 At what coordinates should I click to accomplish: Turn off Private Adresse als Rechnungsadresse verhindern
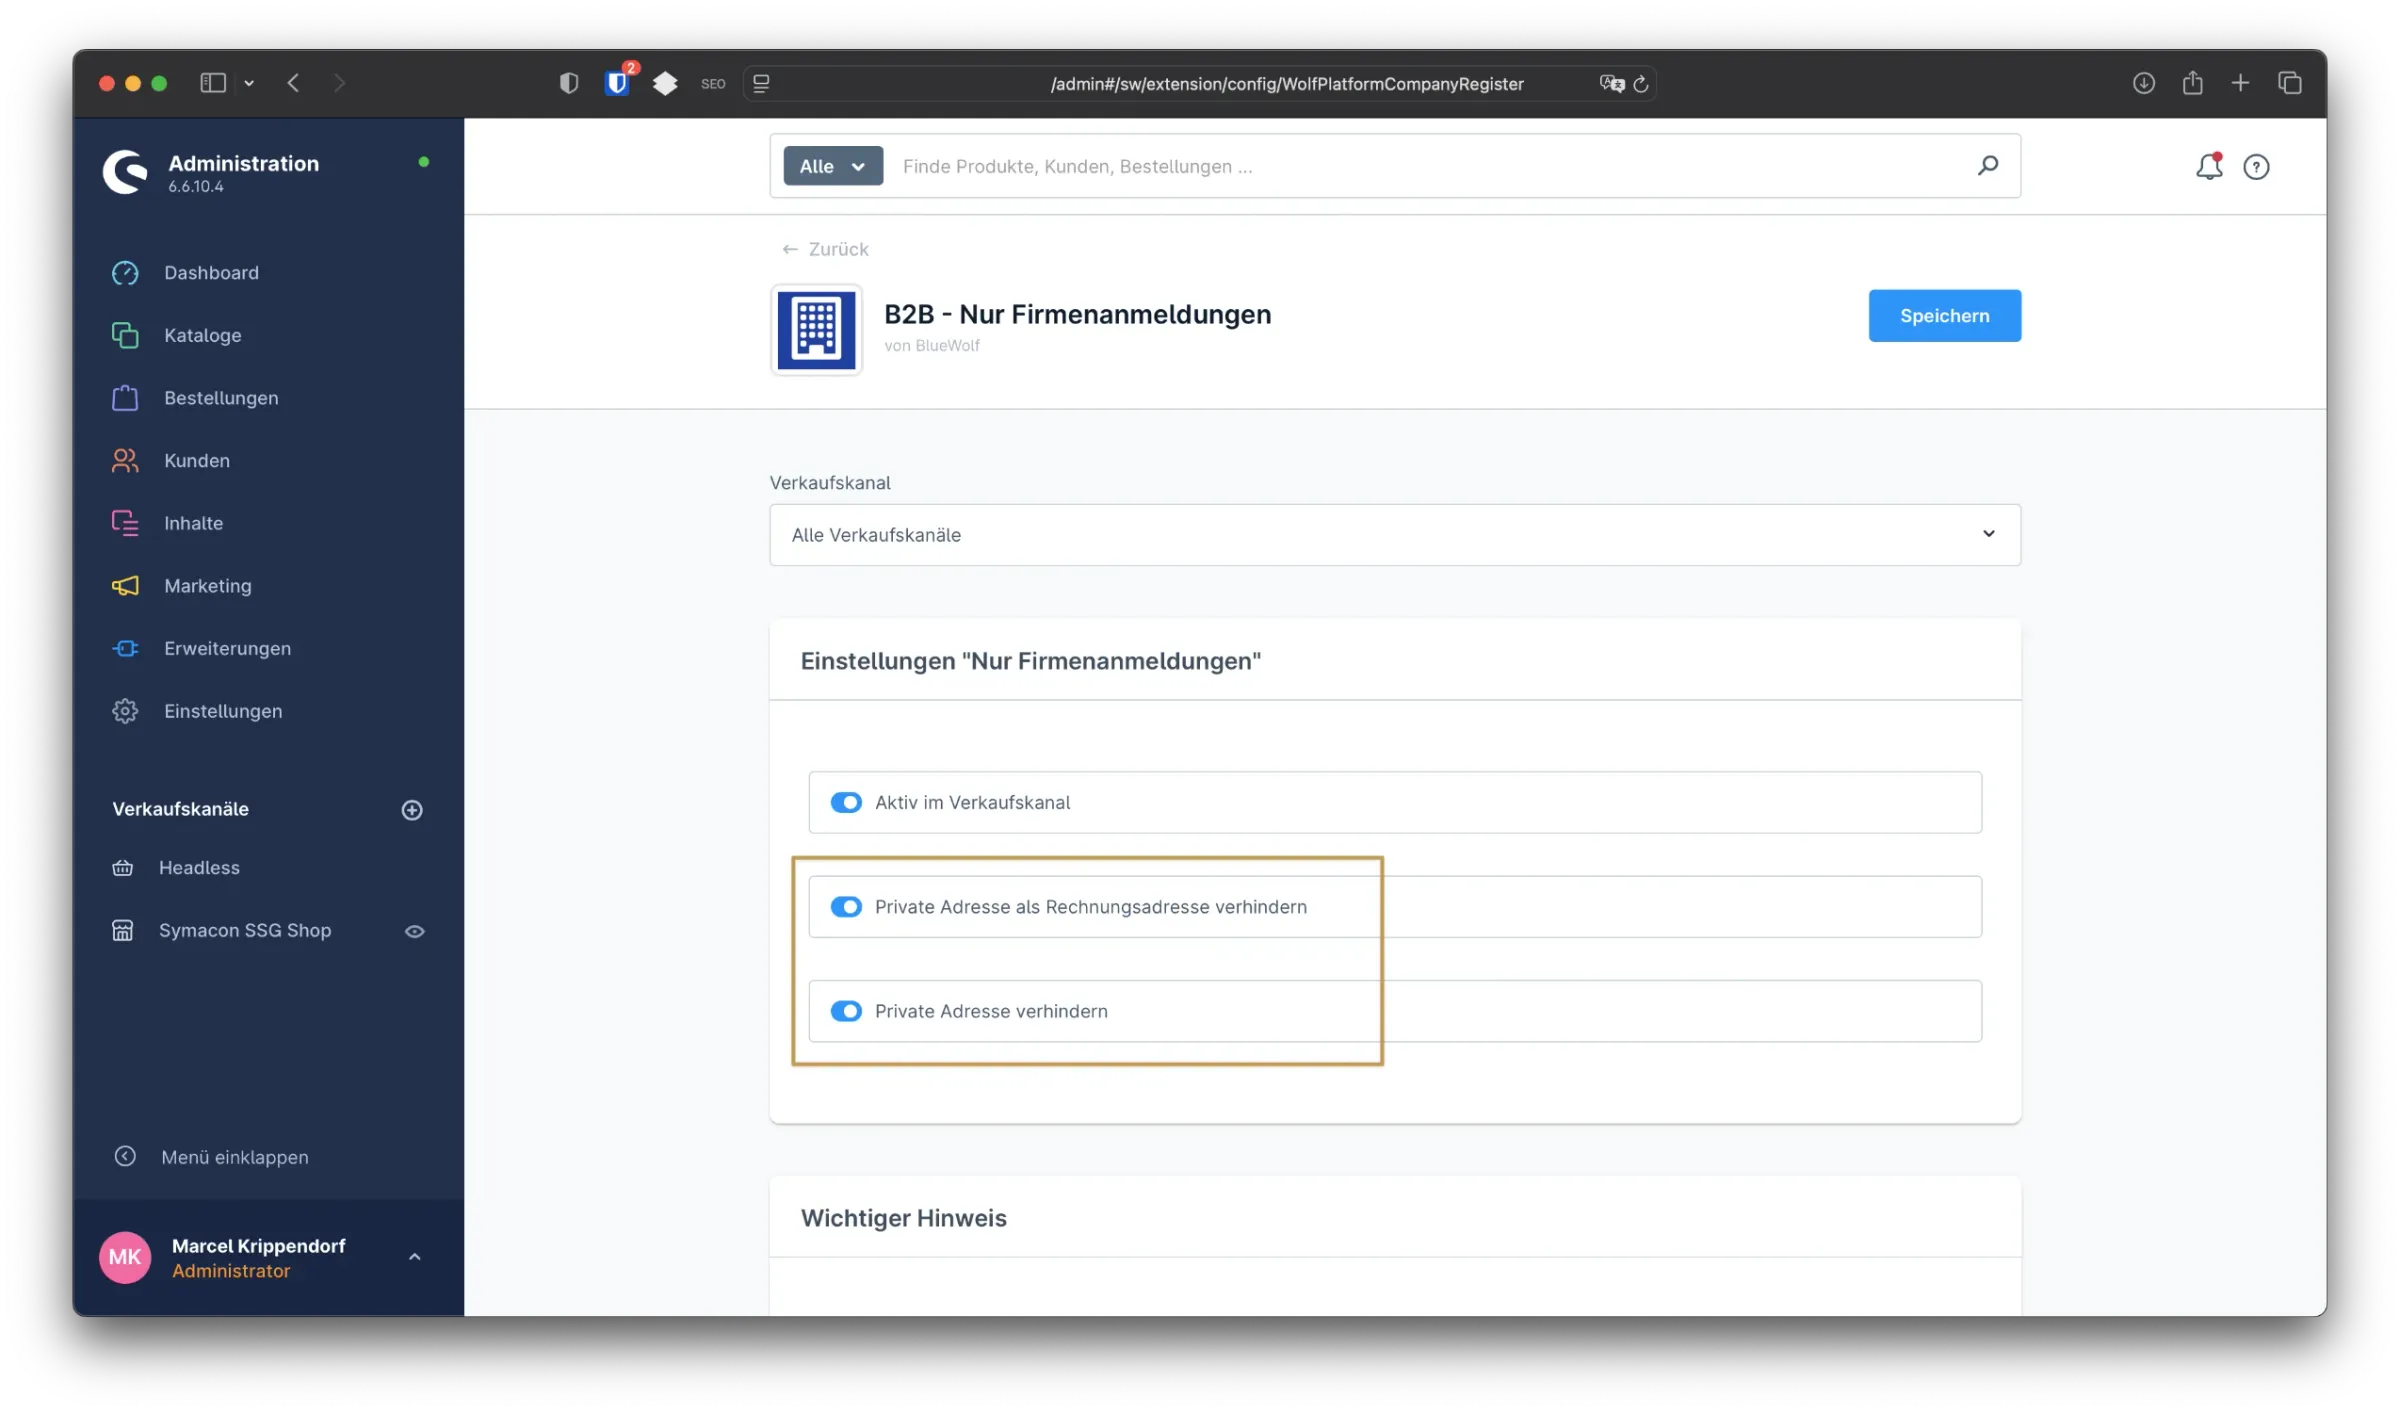(846, 907)
